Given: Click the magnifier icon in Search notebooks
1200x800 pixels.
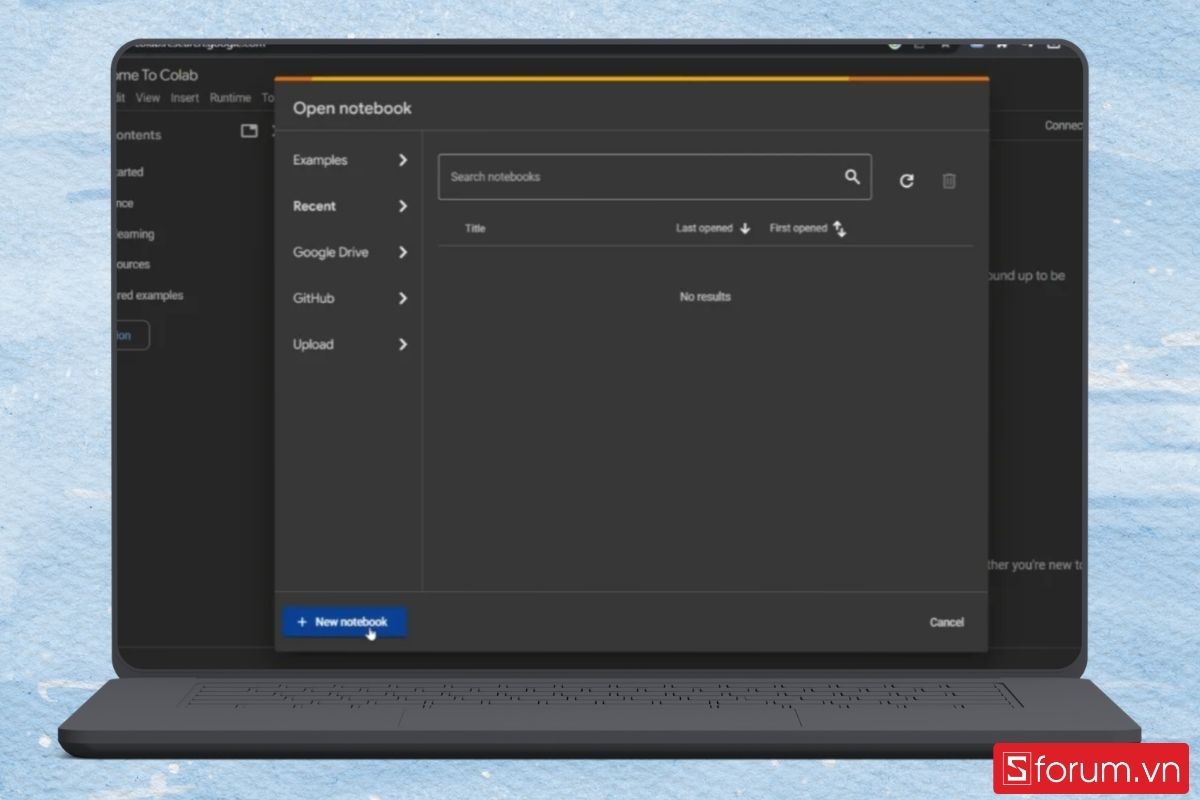Looking at the screenshot, I should [x=852, y=177].
